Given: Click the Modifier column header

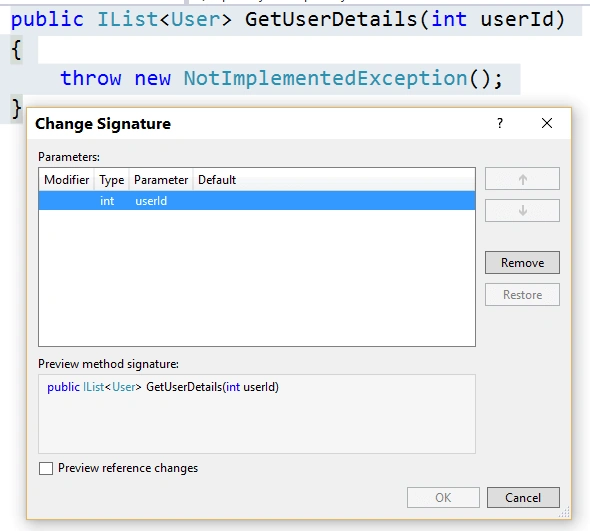Looking at the screenshot, I should click(x=67, y=180).
